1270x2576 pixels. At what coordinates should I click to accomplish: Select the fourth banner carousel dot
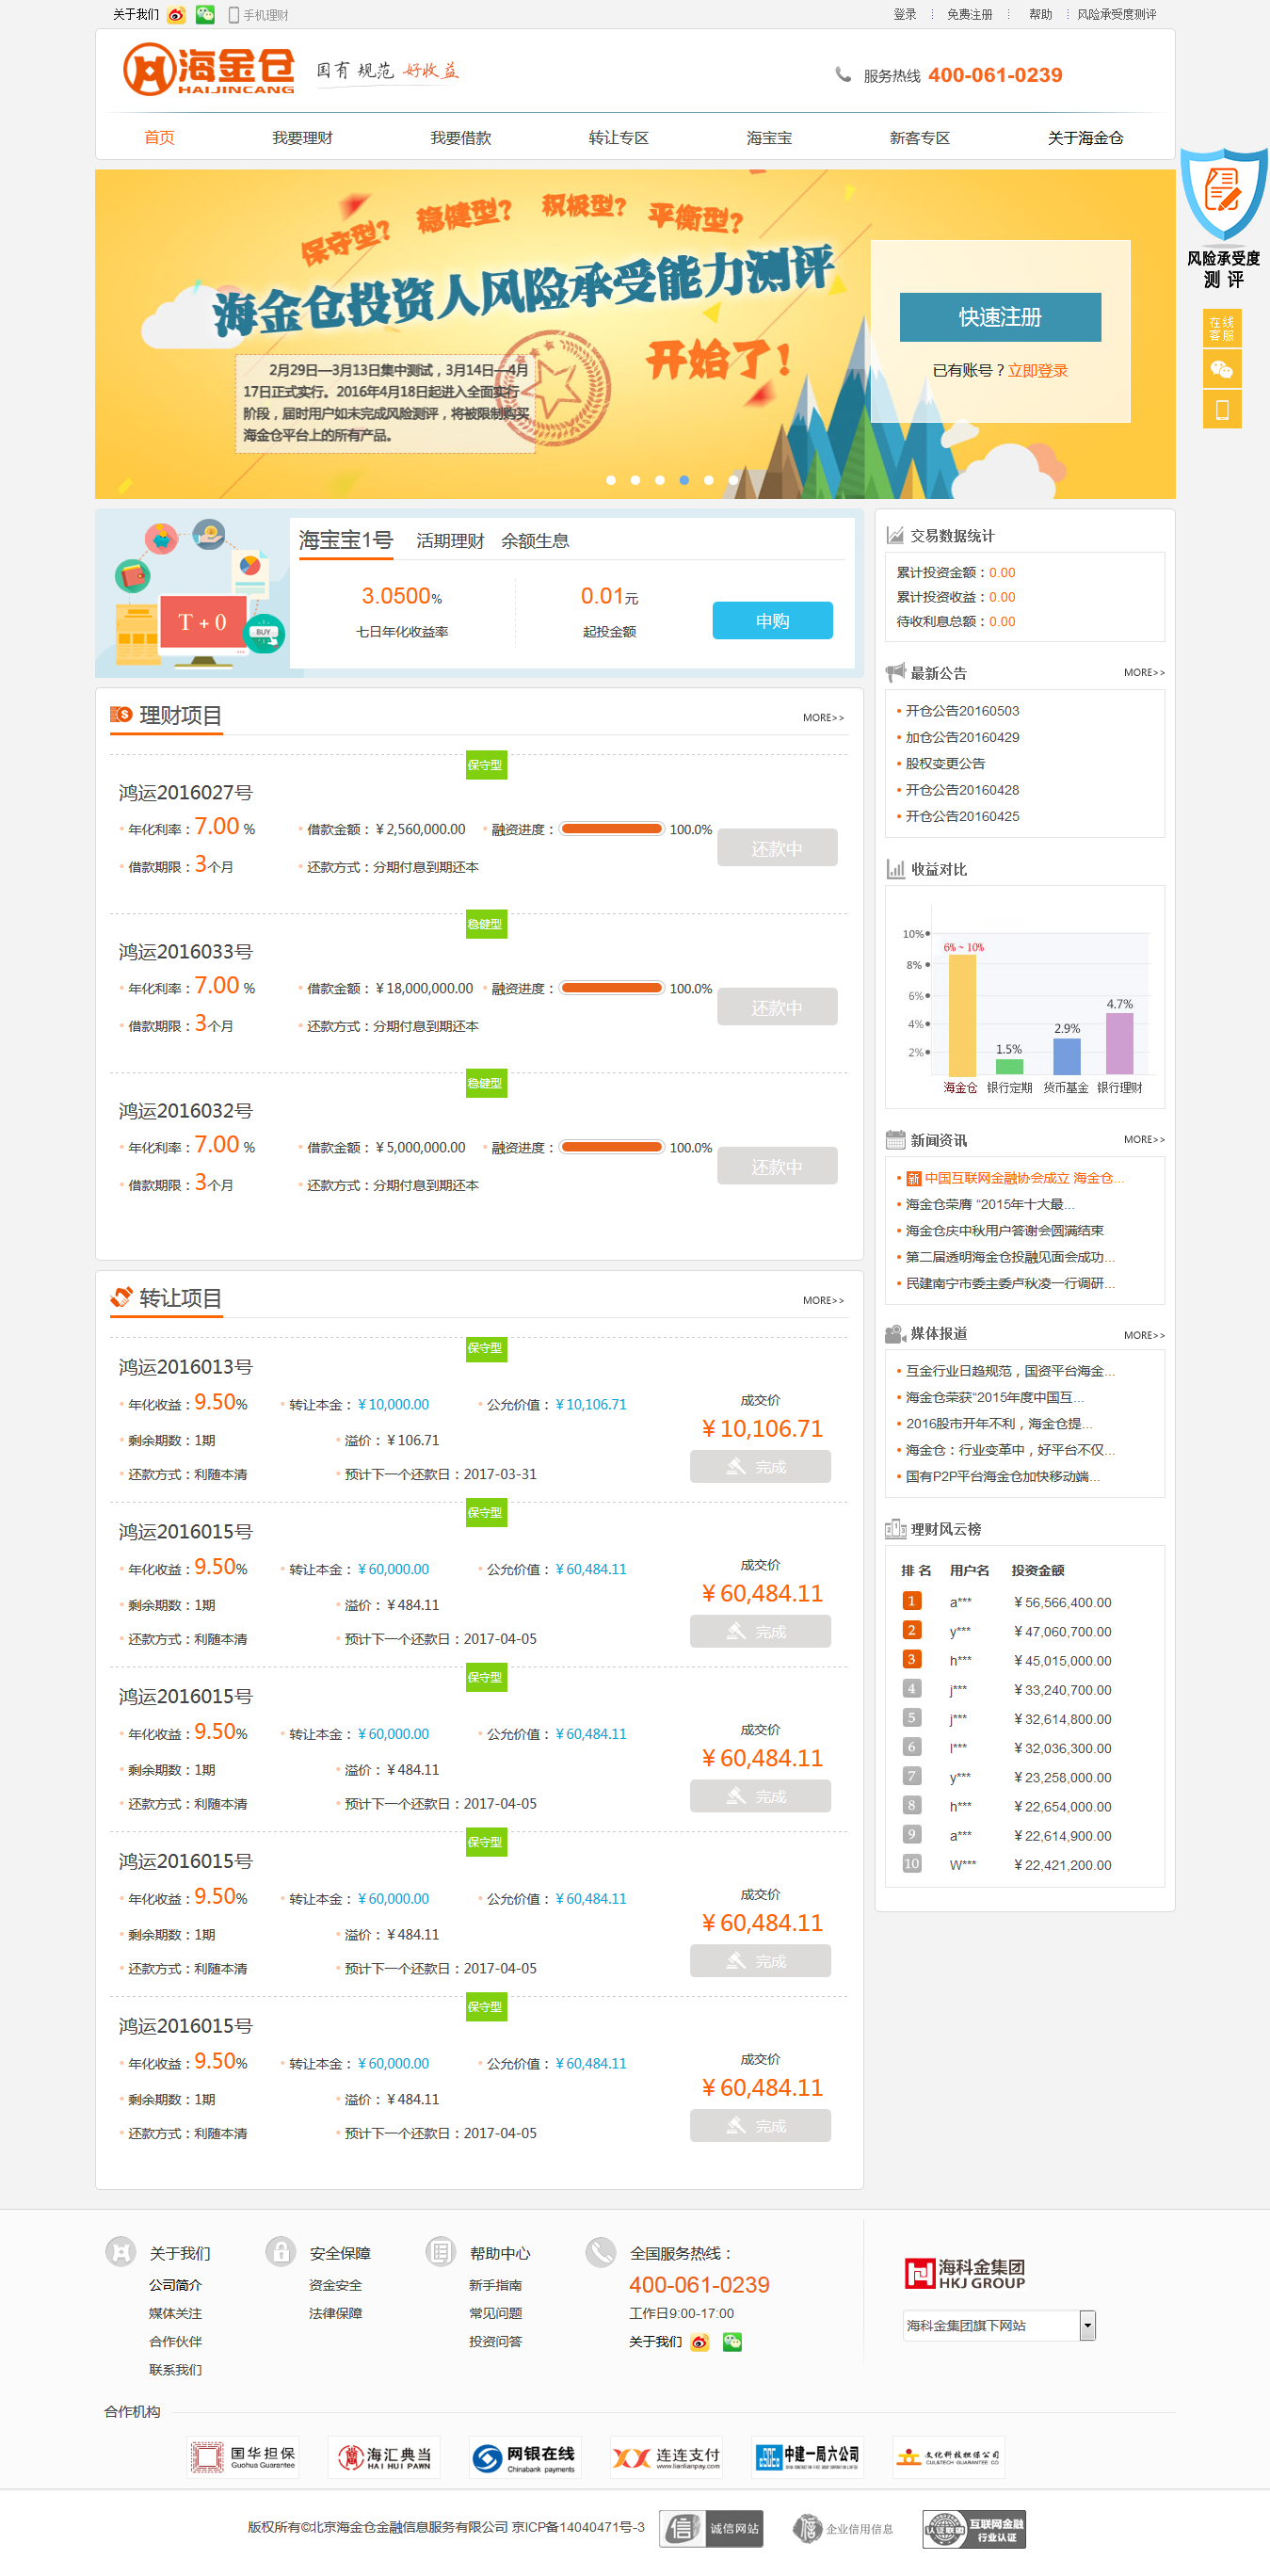point(684,480)
